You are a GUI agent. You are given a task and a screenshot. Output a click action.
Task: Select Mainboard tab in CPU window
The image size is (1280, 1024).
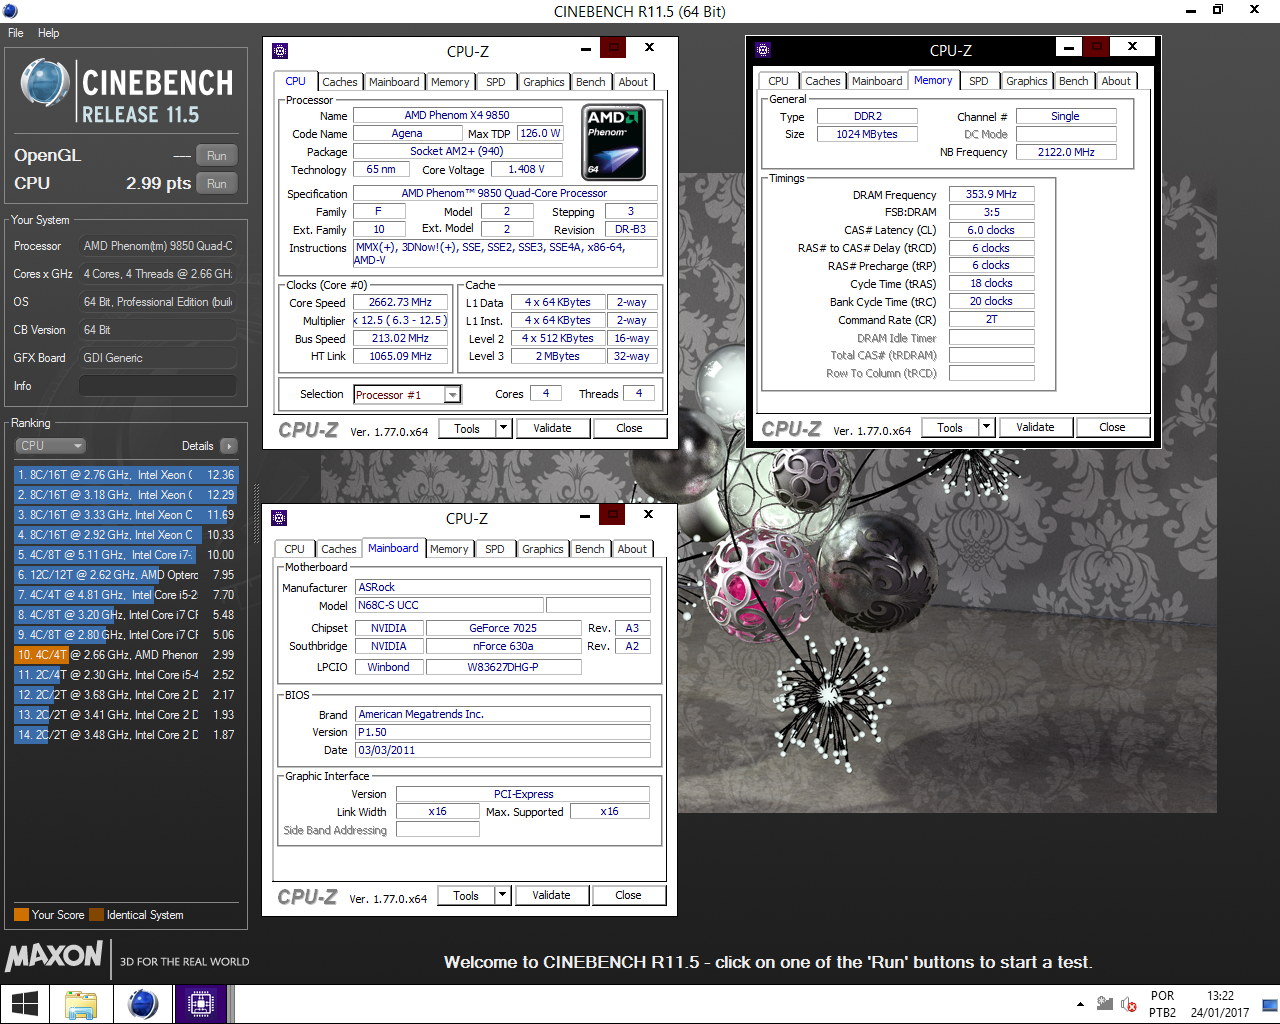point(394,82)
